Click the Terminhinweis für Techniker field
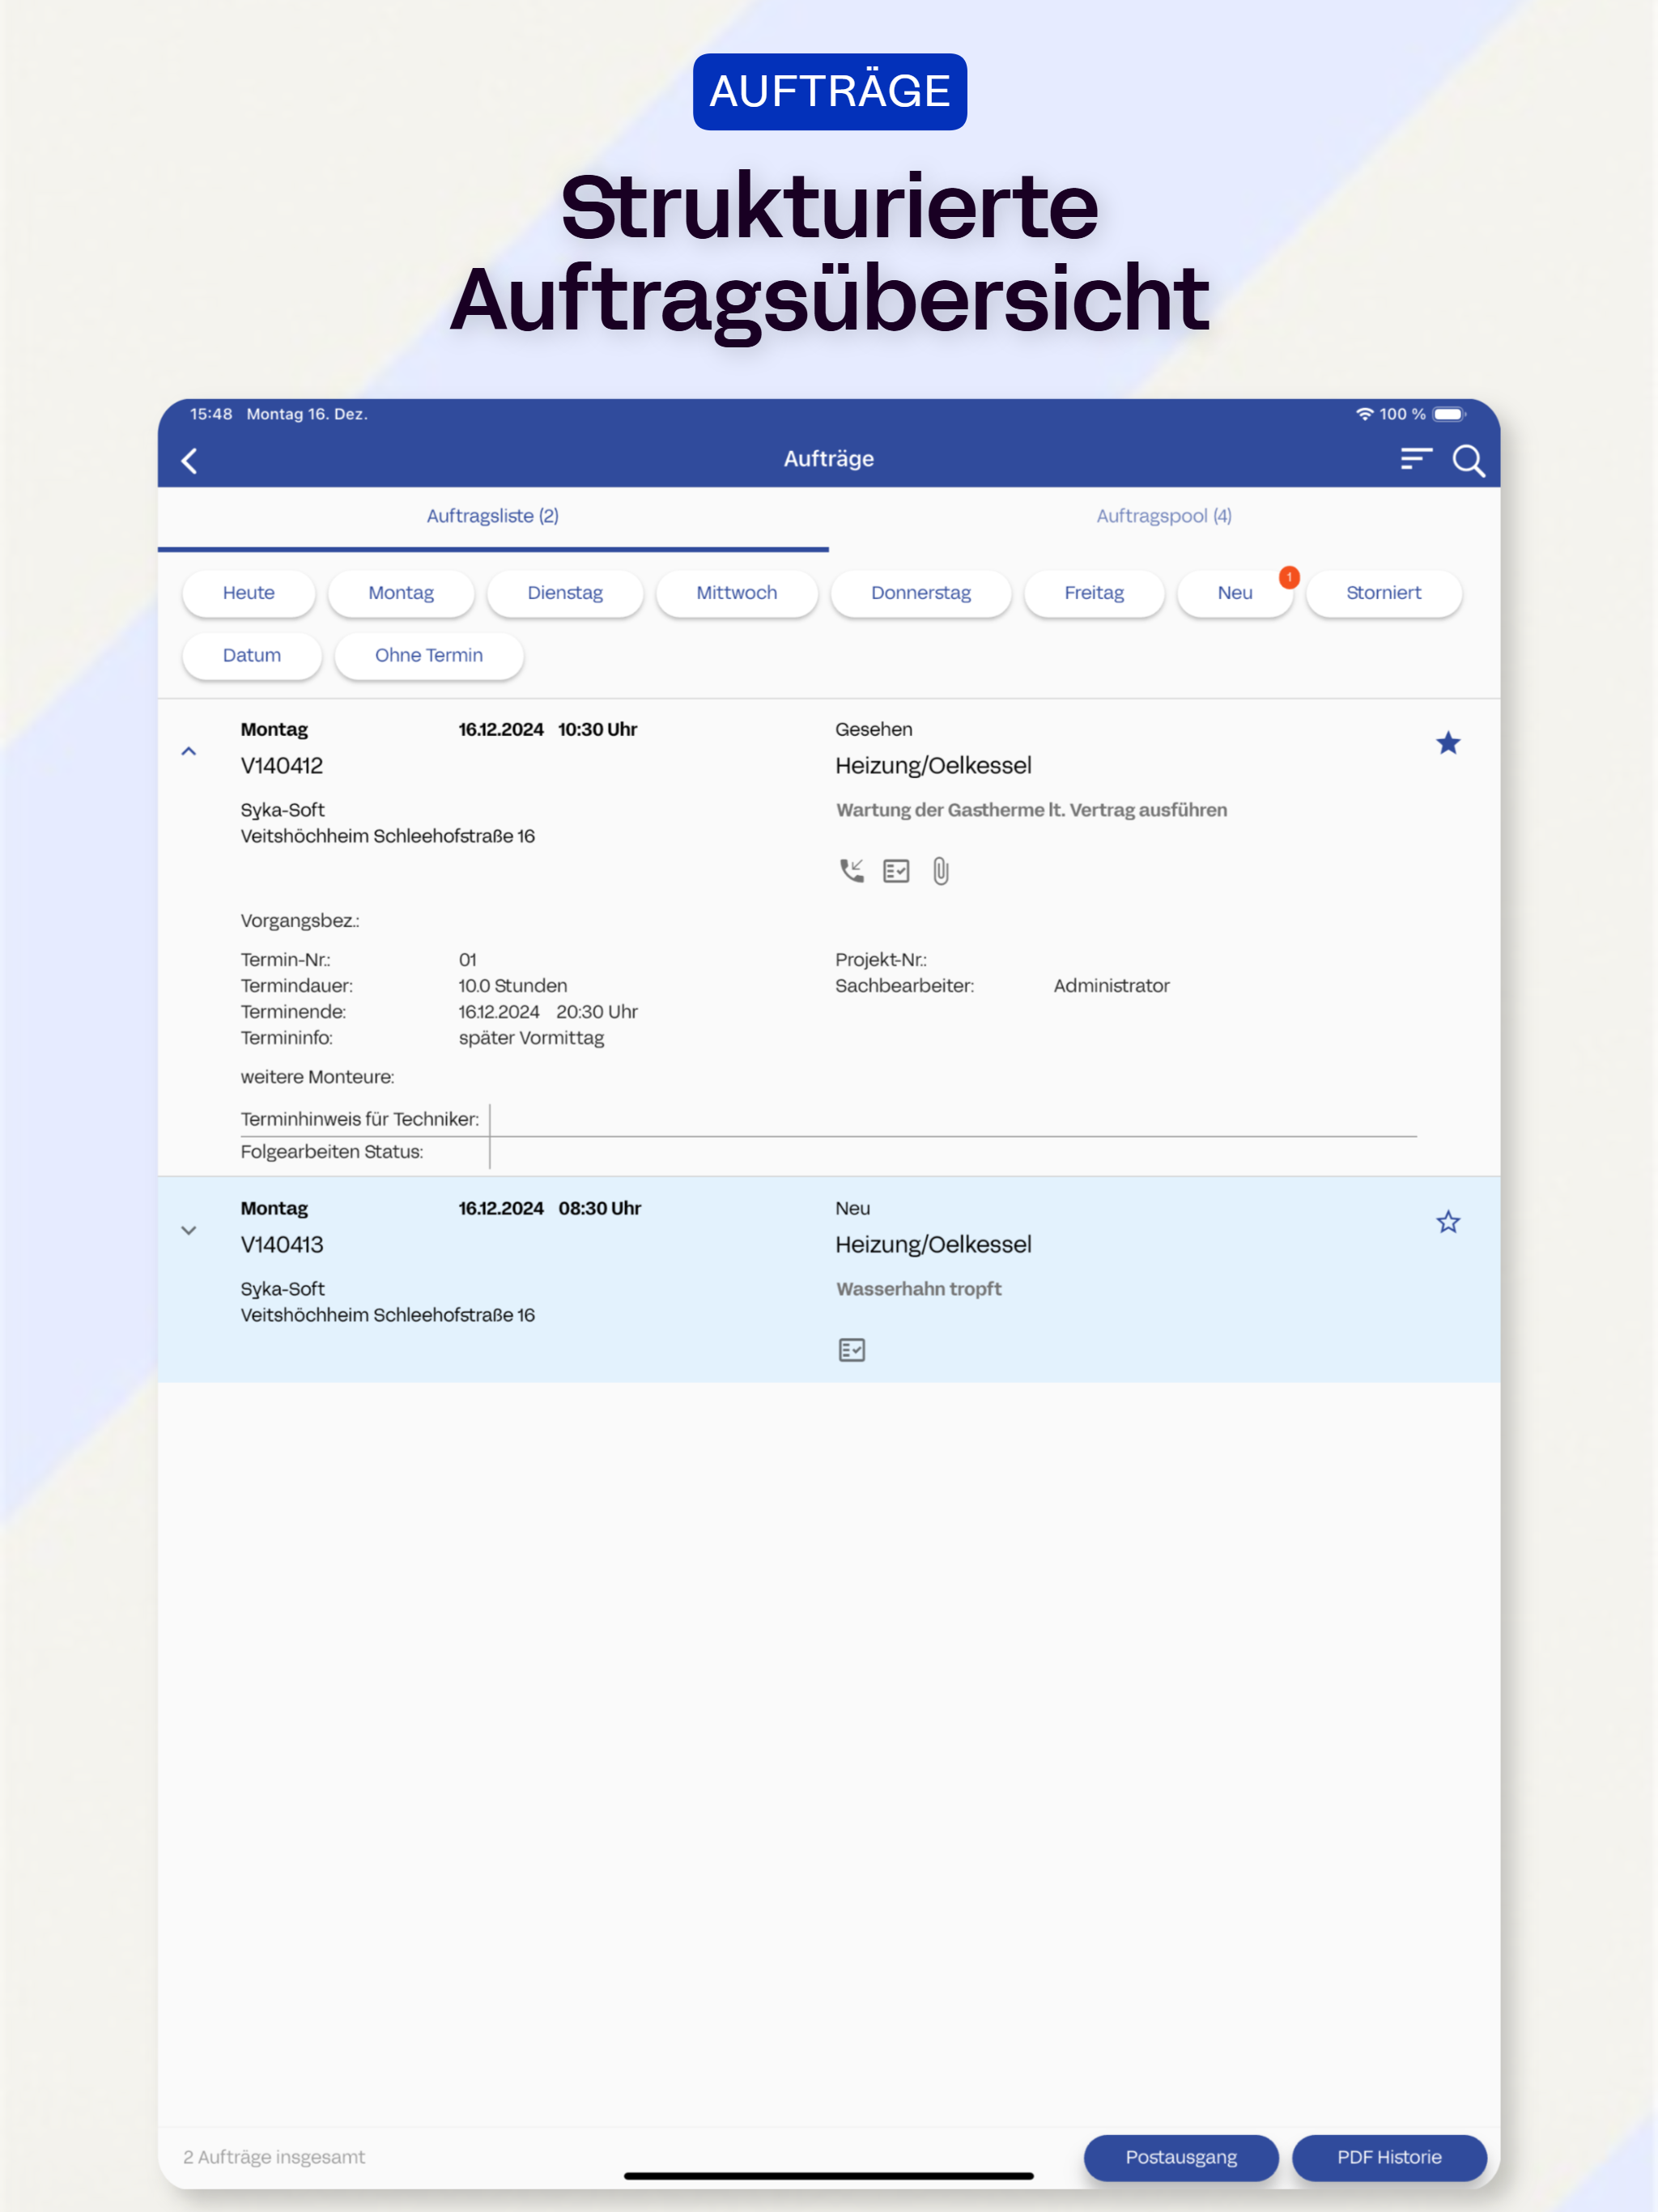Screen dimensions: 1658x2212 pyautogui.click(x=953, y=1119)
